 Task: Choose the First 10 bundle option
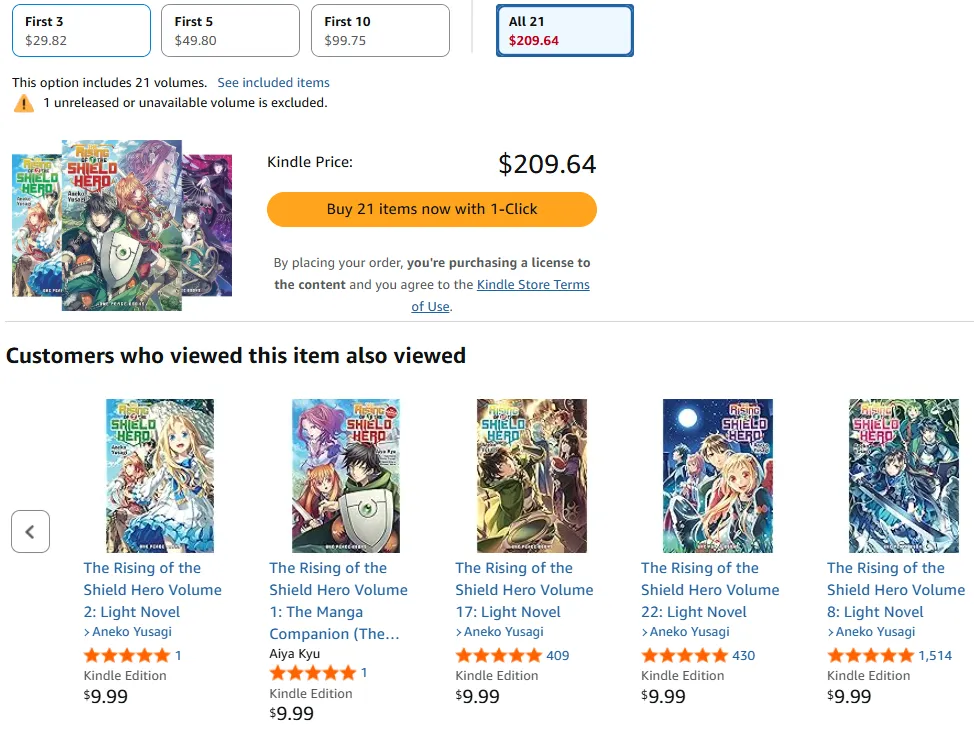[380, 31]
